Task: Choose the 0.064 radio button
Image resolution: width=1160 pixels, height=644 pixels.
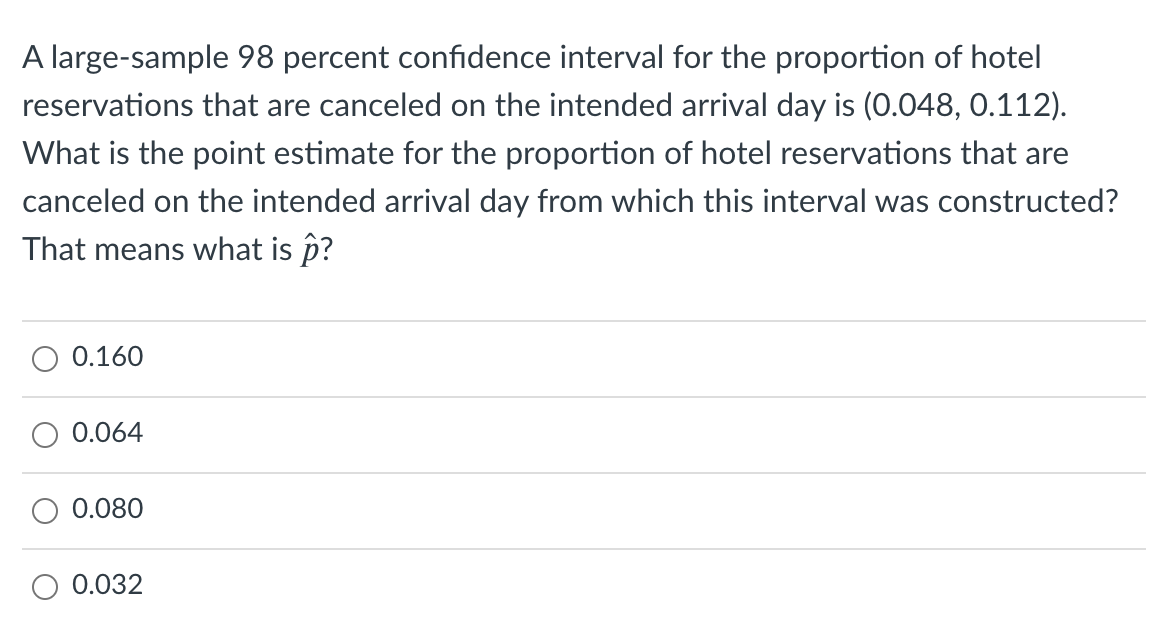Action: click(x=46, y=434)
